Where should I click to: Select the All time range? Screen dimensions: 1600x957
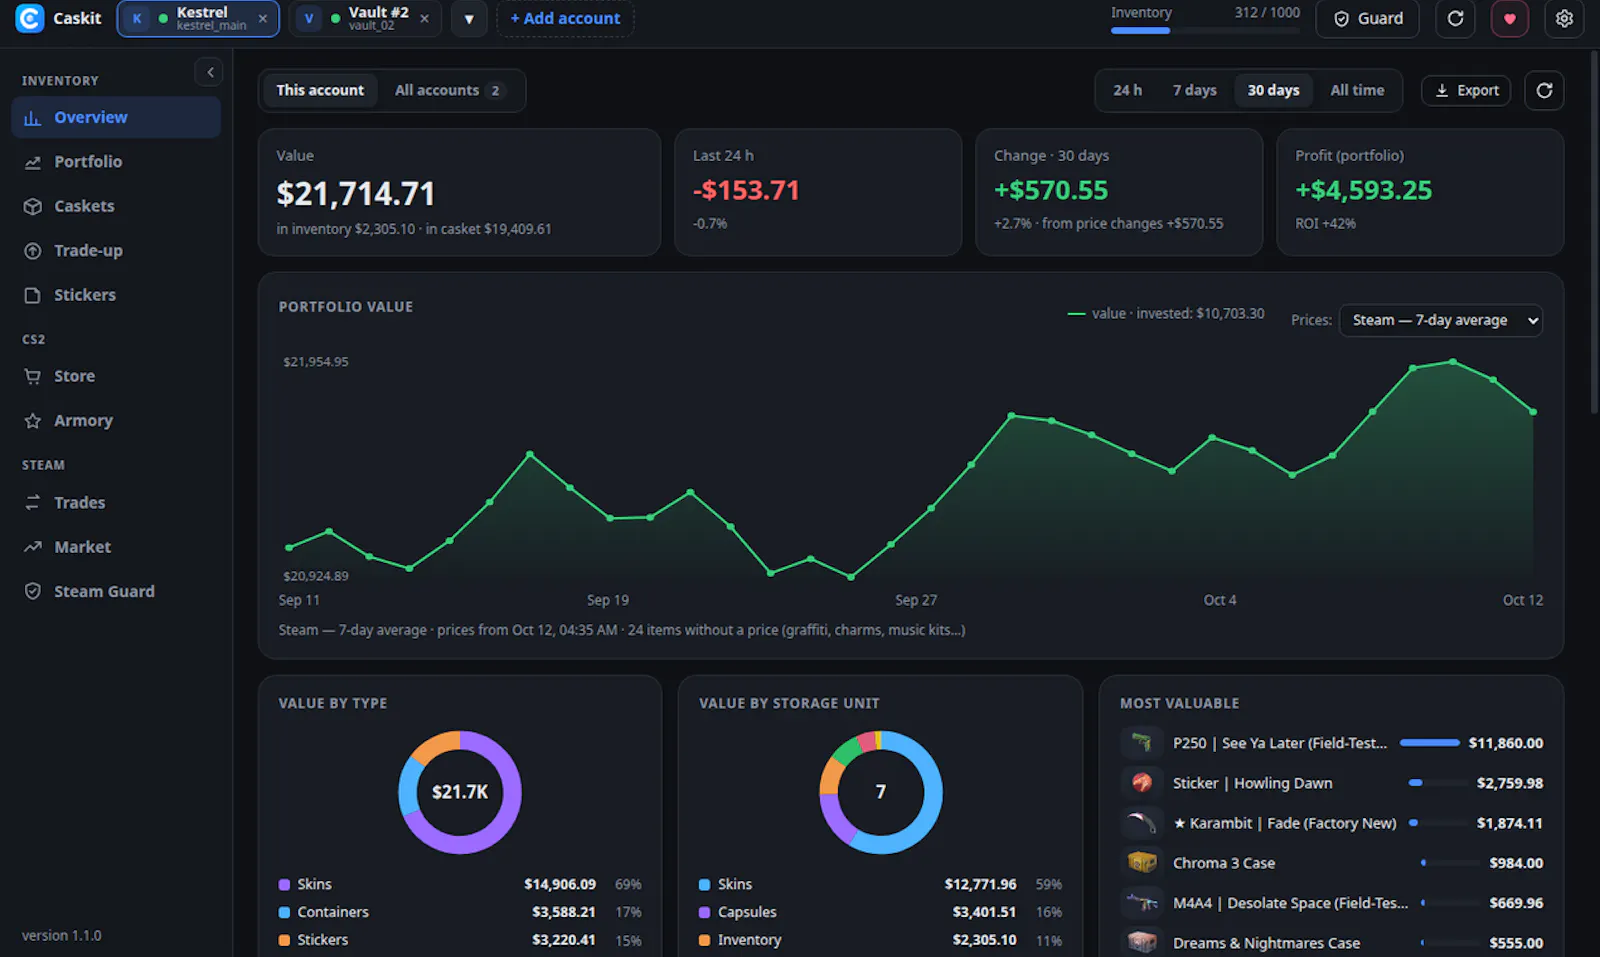click(x=1357, y=90)
